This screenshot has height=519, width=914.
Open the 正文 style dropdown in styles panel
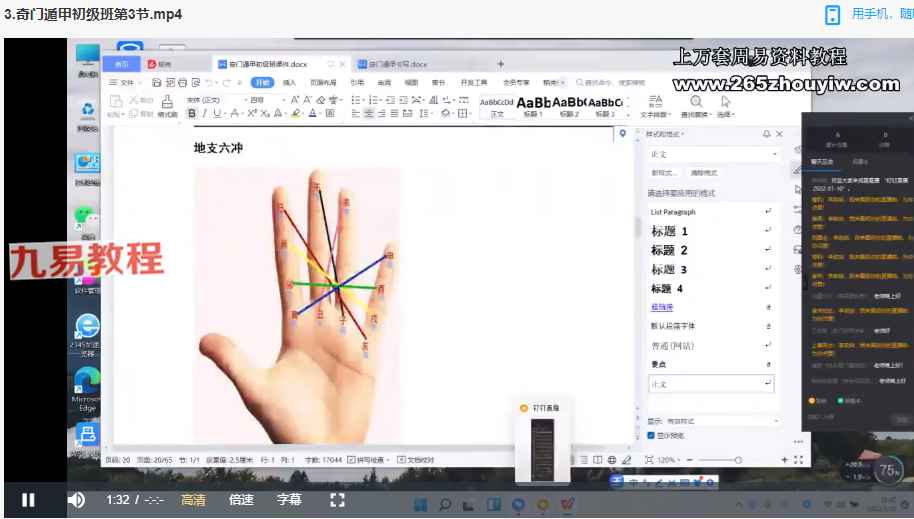click(714, 155)
